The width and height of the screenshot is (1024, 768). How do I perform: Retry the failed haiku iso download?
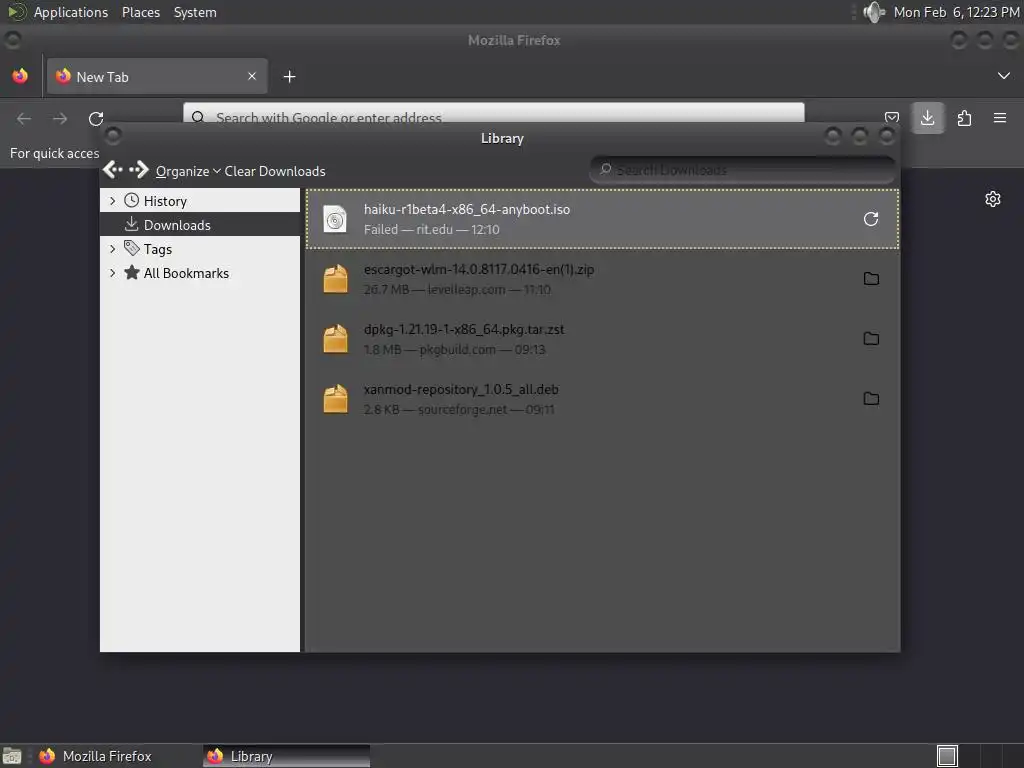[x=871, y=219]
